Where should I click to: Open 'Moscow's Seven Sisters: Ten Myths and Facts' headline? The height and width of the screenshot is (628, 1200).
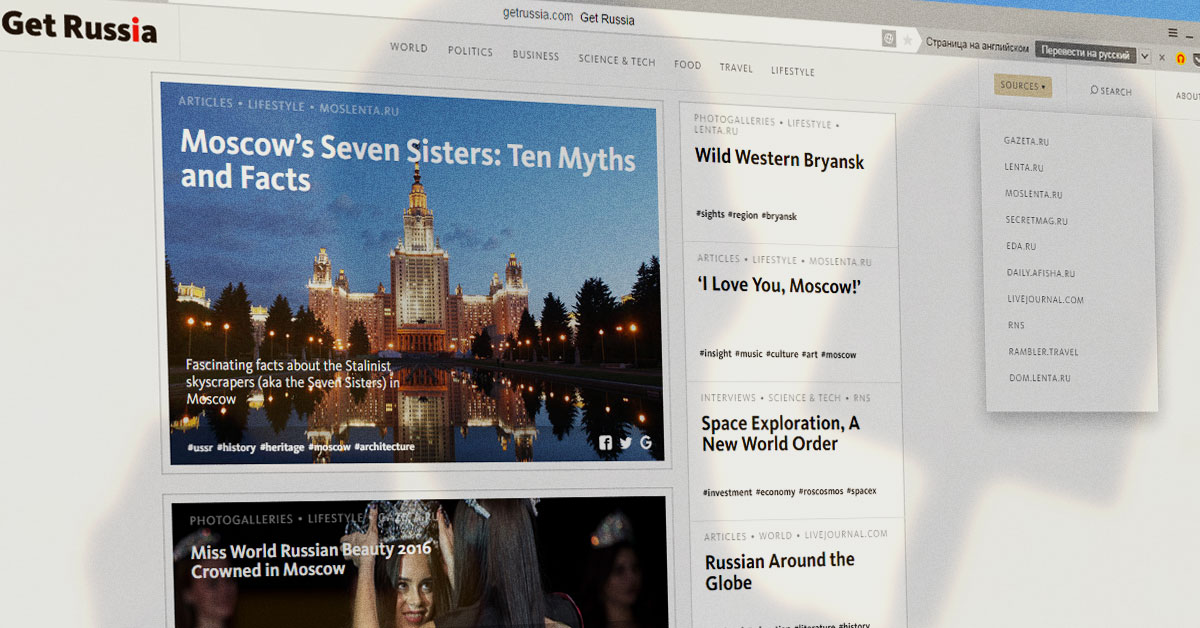click(x=407, y=160)
